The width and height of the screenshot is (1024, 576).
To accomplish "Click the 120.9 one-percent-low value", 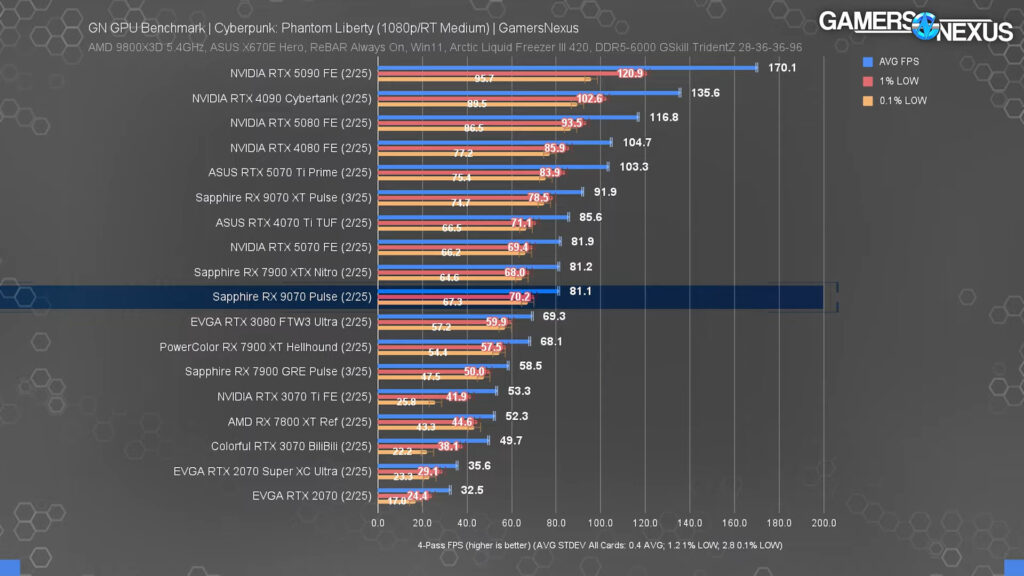I will [630, 73].
